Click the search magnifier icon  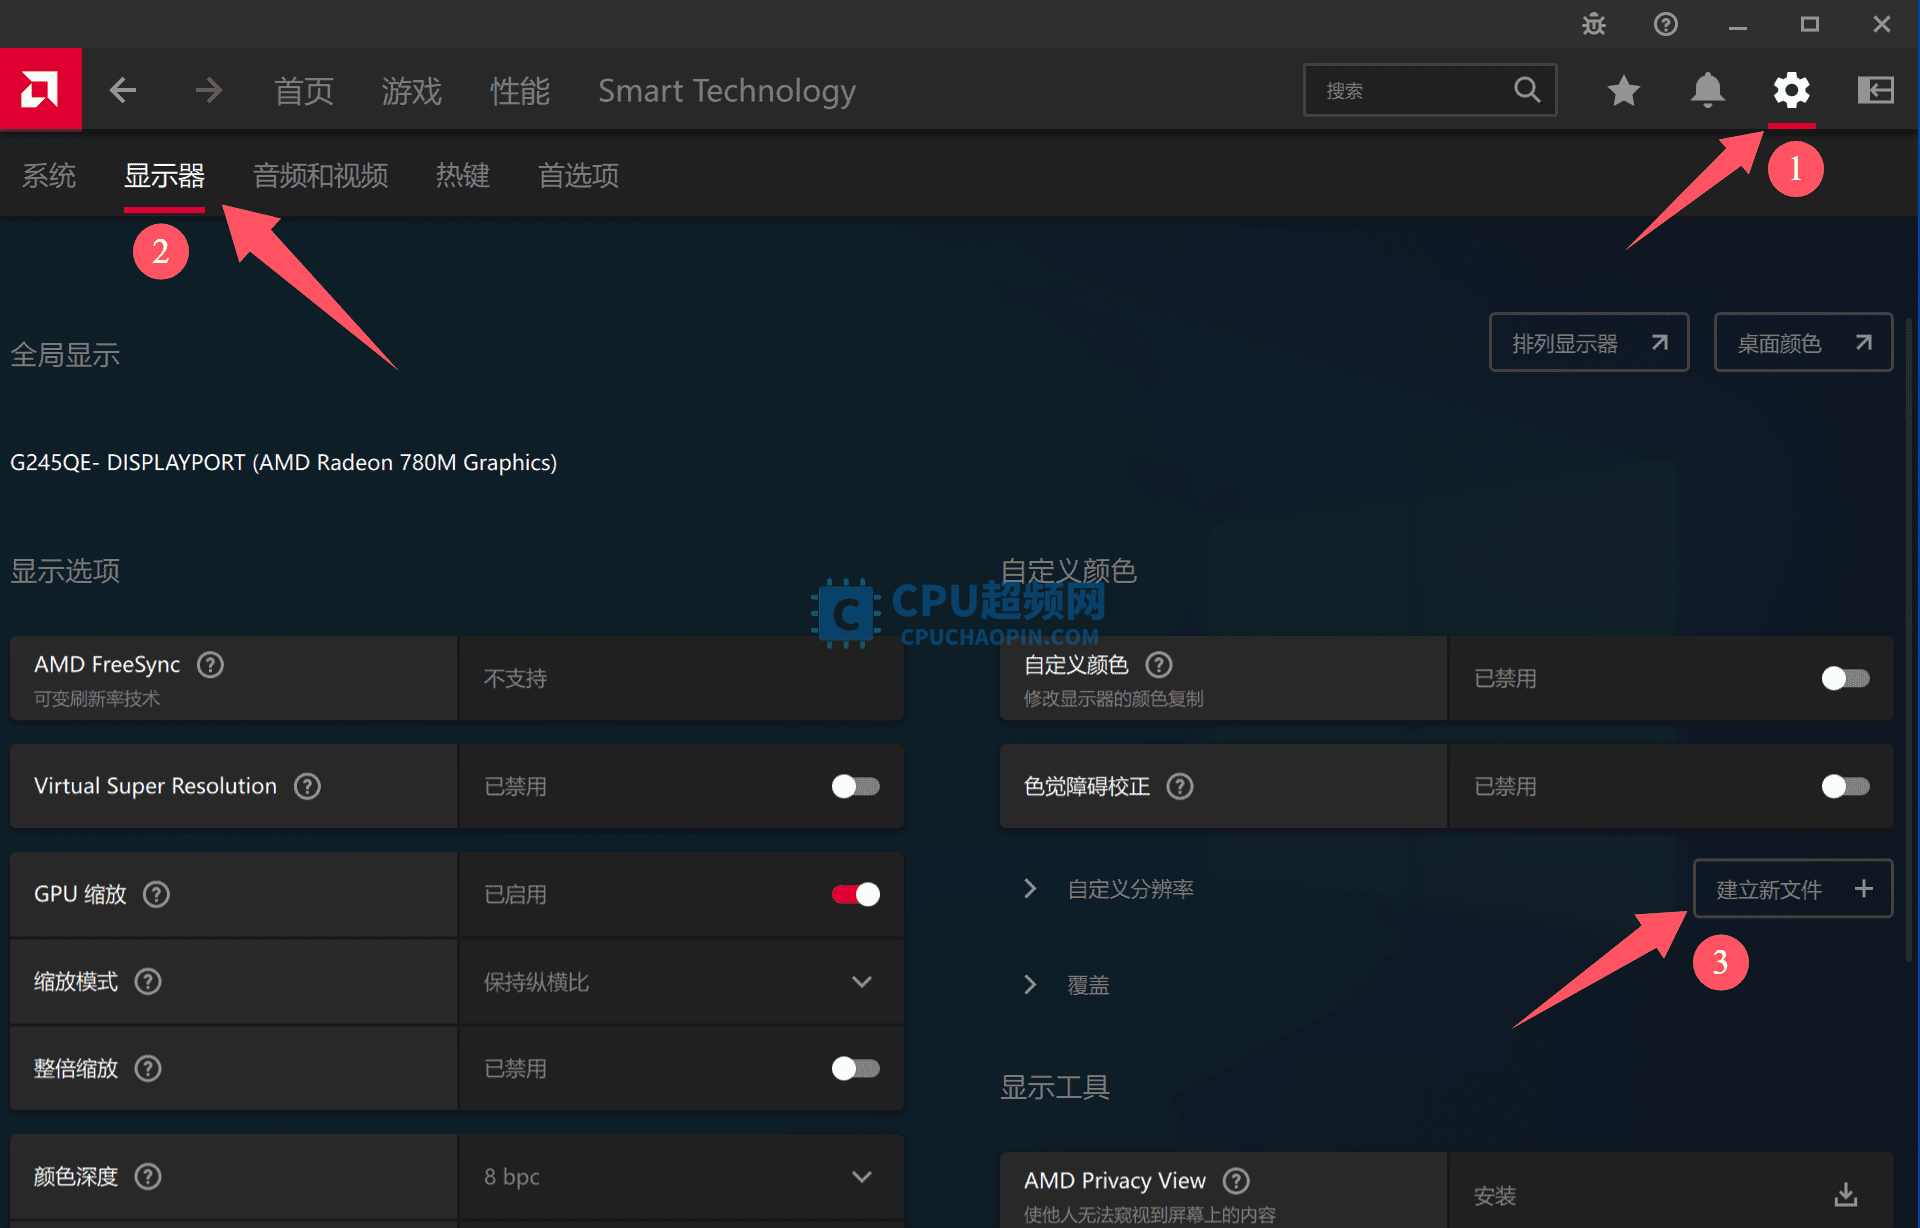point(1527,90)
